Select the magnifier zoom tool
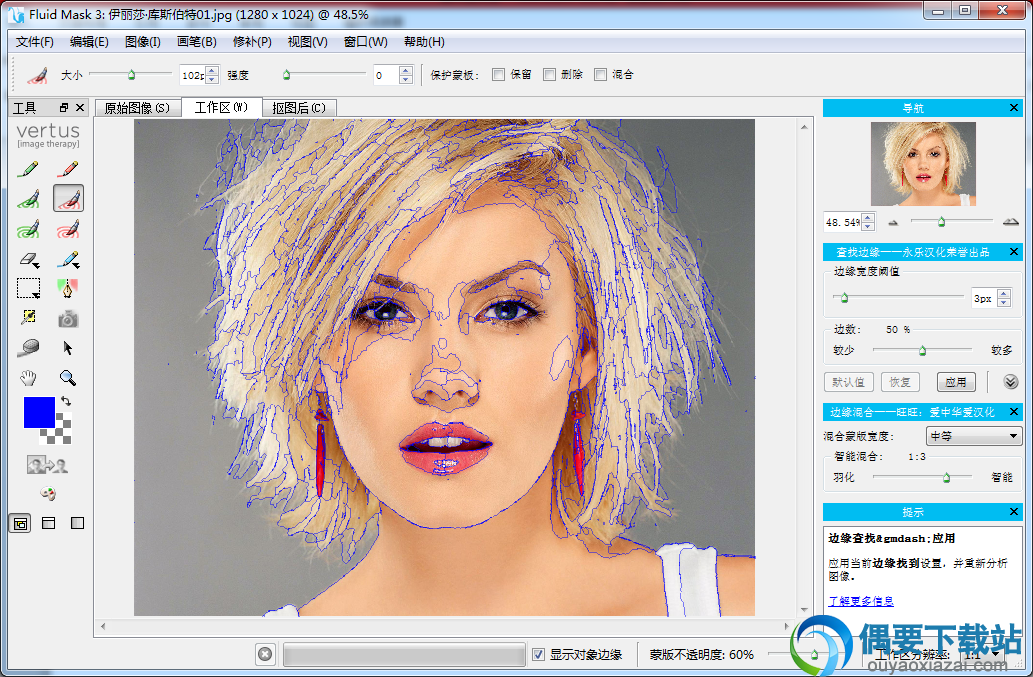 click(67, 377)
